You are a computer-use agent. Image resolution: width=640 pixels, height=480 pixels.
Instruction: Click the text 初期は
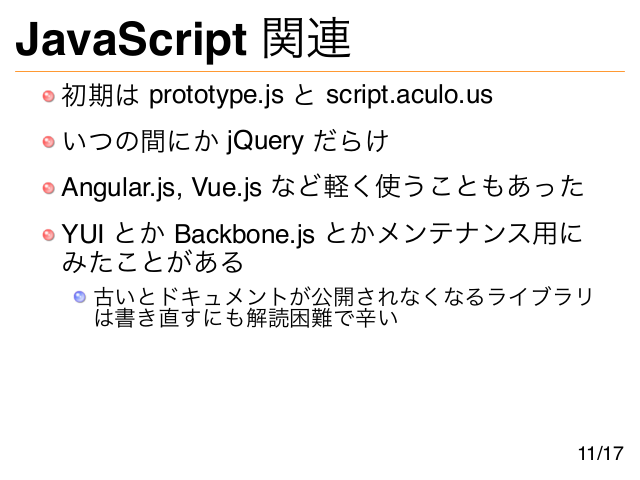pos(100,96)
